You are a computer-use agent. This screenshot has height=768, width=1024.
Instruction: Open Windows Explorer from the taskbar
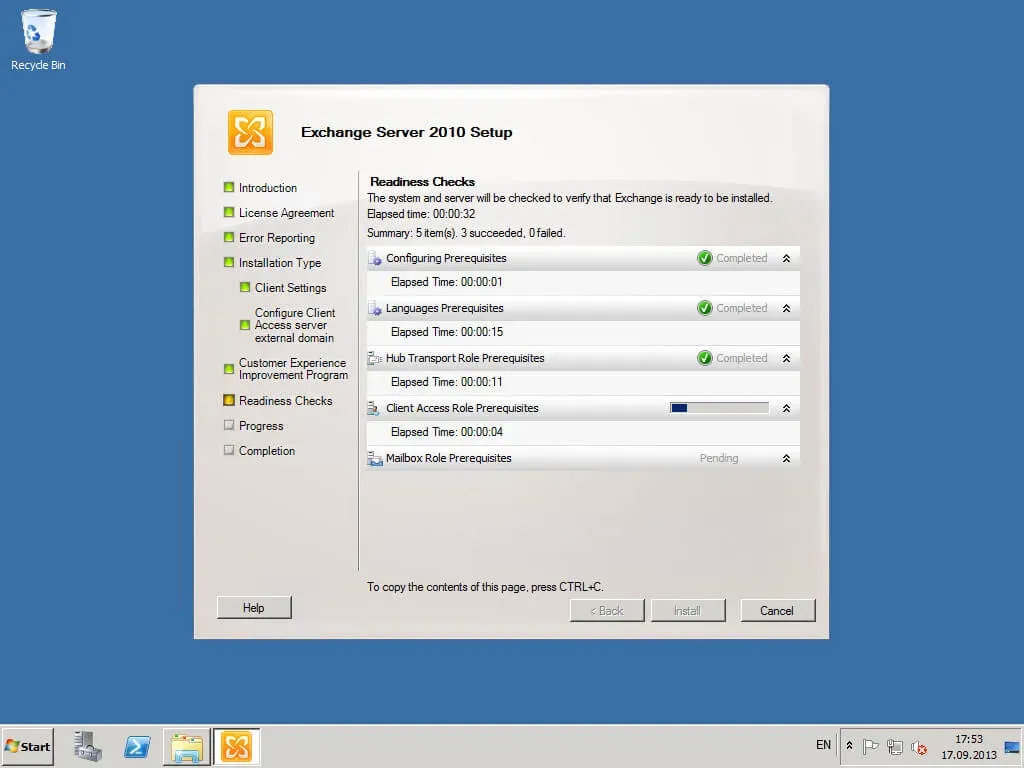pyautogui.click(x=187, y=747)
